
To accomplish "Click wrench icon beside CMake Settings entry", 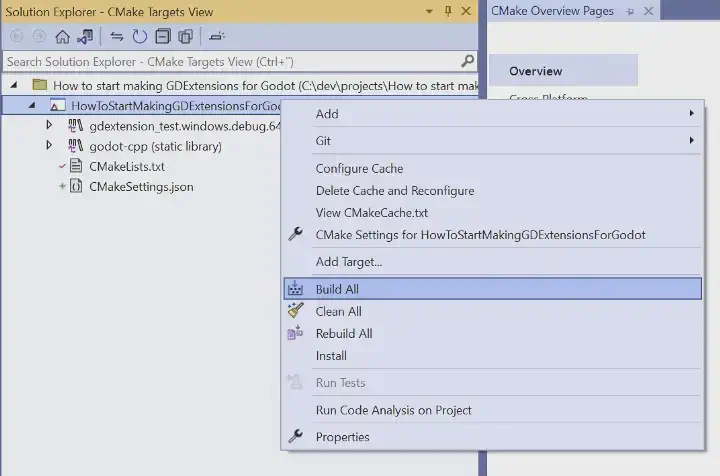I will coord(295,234).
